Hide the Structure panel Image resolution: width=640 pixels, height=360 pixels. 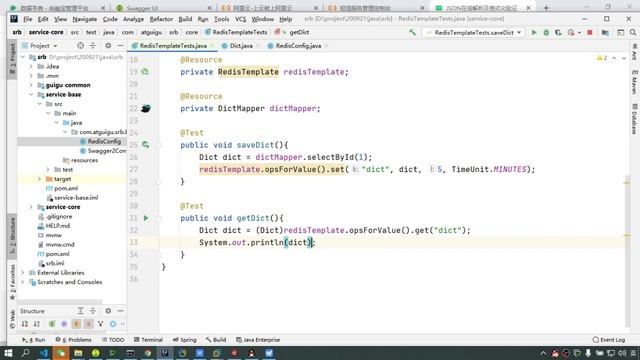(x=120, y=311)
